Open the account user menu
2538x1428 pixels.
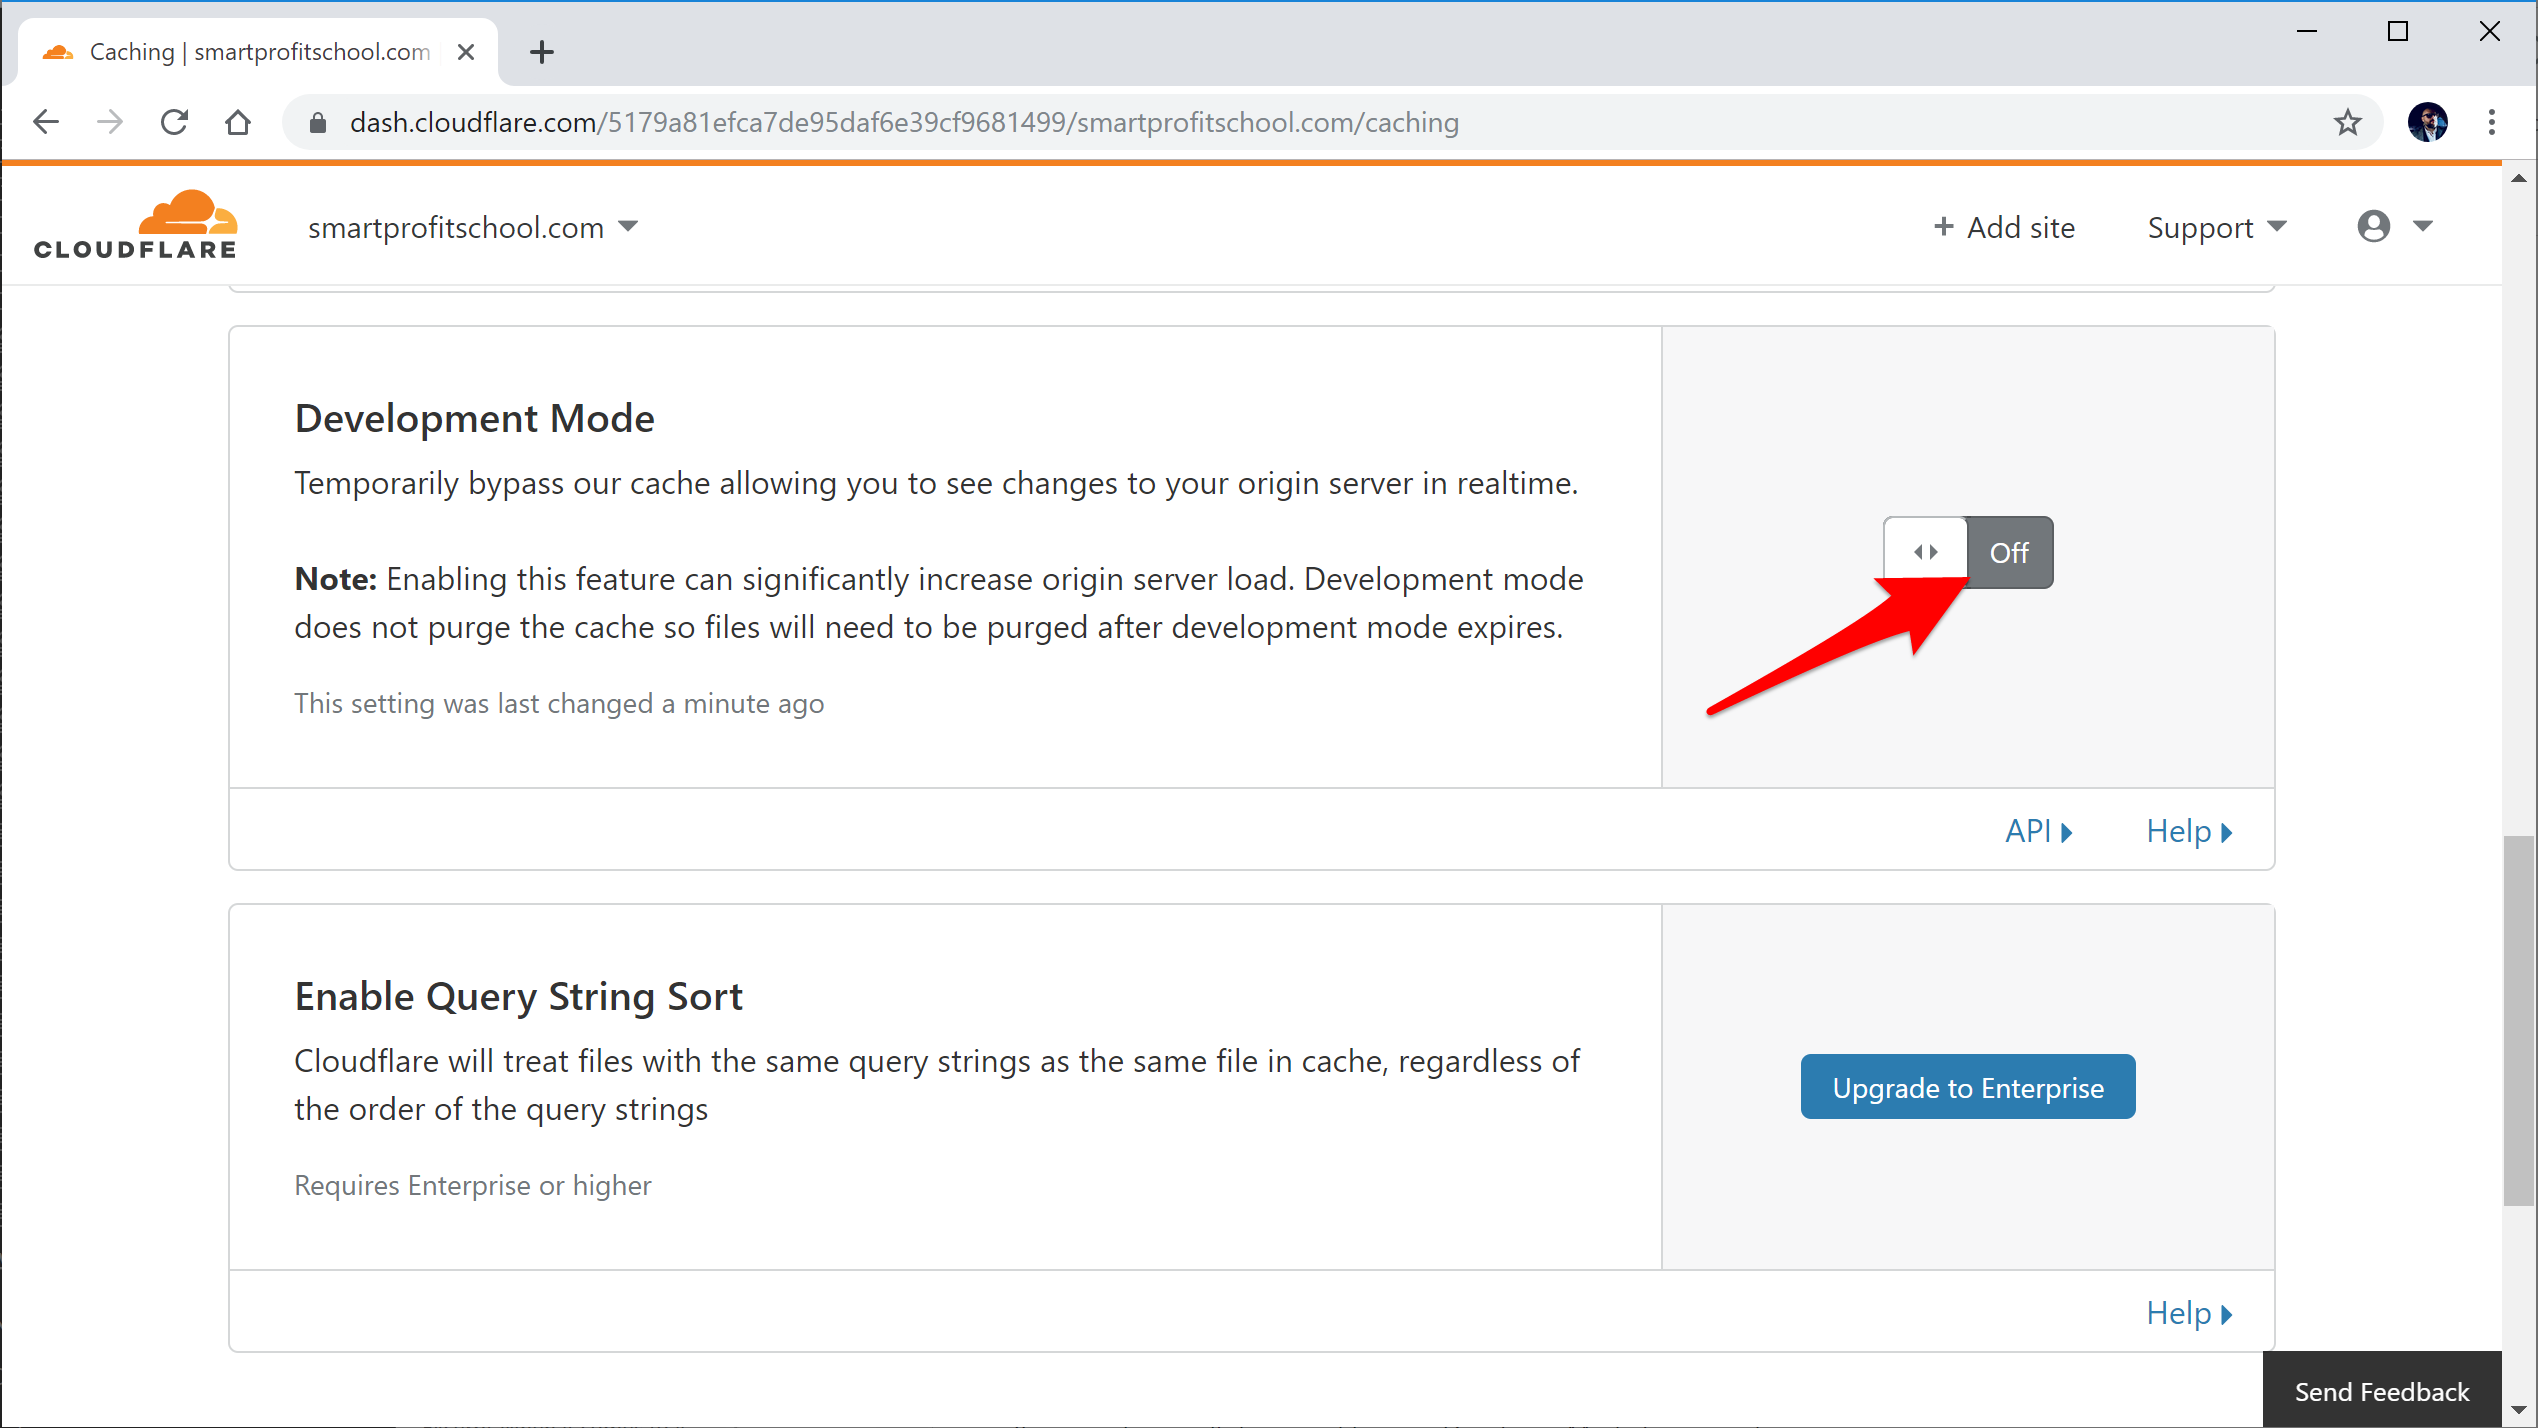(2394, 226)
